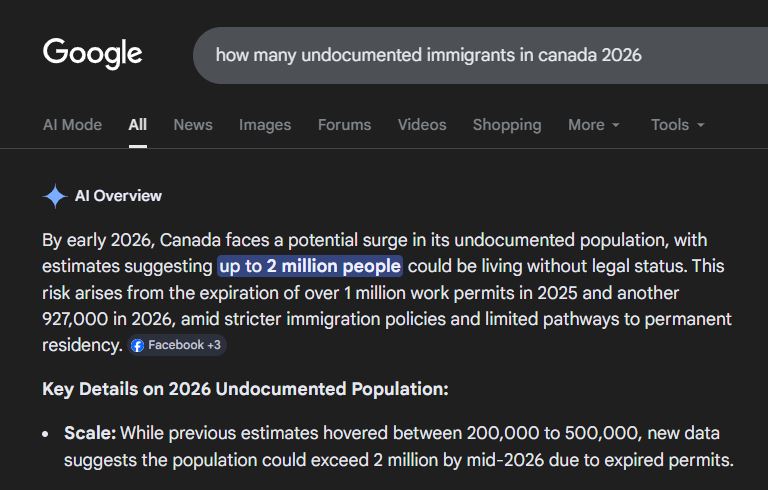
Task: Click the Key Details section heading
Action: [x=245, y=388]
